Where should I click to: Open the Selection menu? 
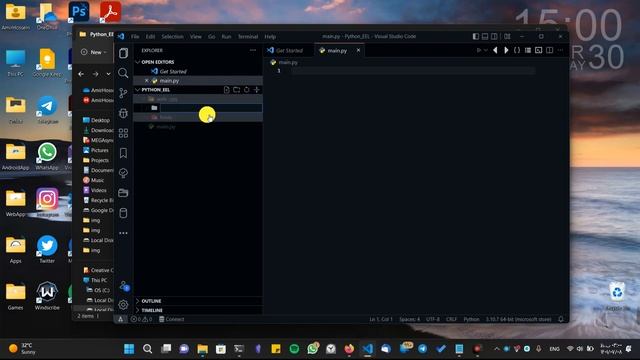[x=172, y=36]
